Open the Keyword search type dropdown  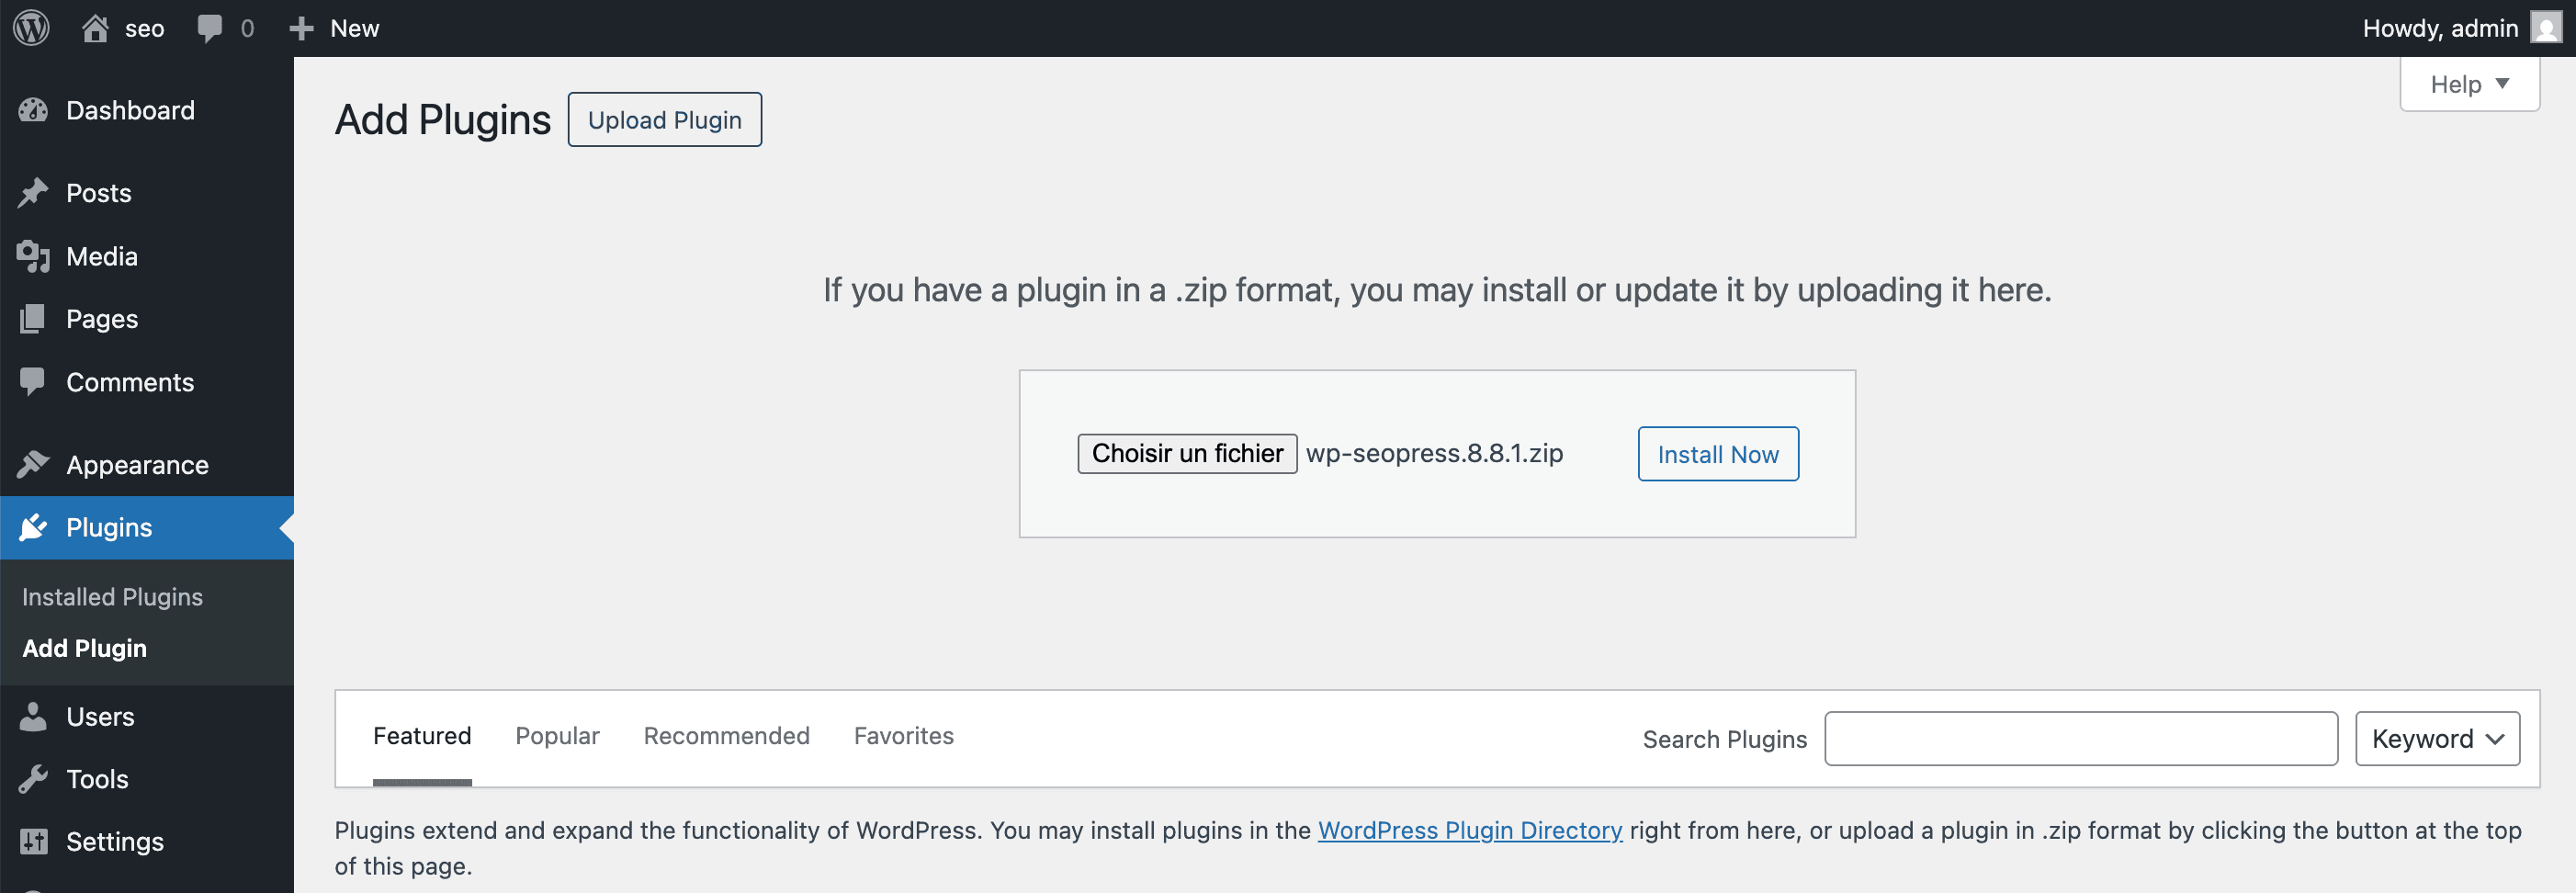[2436, 739]
